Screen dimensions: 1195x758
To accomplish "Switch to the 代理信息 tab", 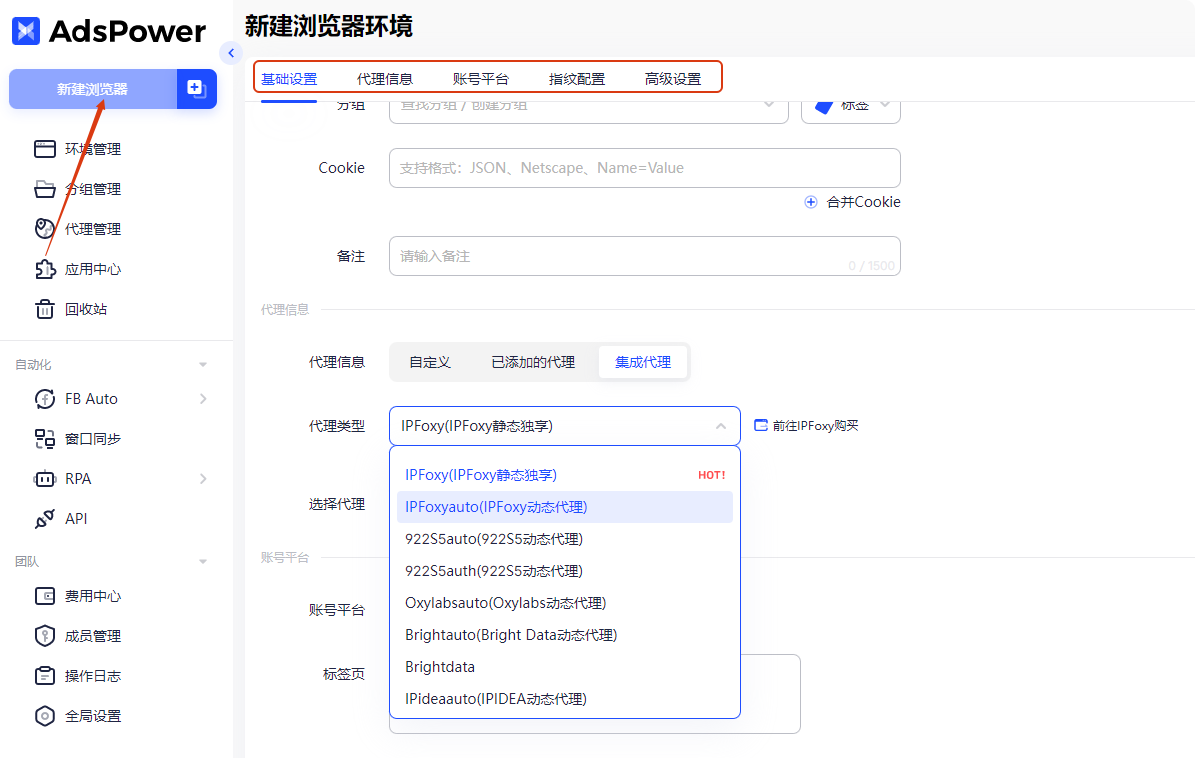I will point(385,79).
